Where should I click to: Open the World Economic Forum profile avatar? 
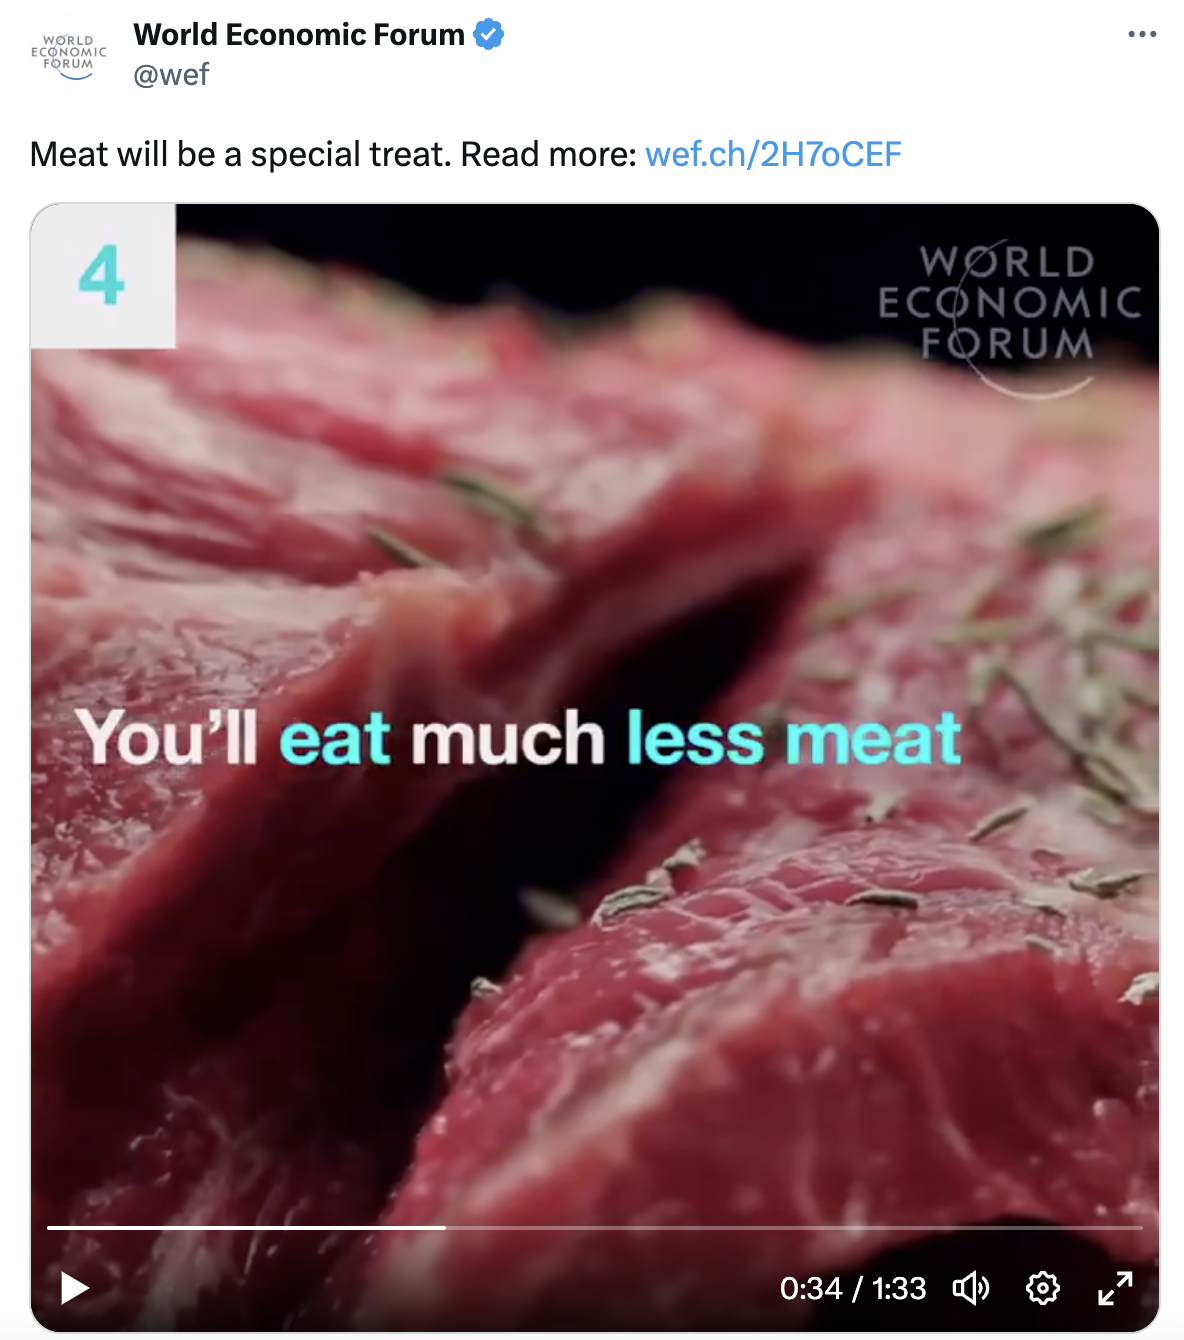tap(69, 55)
